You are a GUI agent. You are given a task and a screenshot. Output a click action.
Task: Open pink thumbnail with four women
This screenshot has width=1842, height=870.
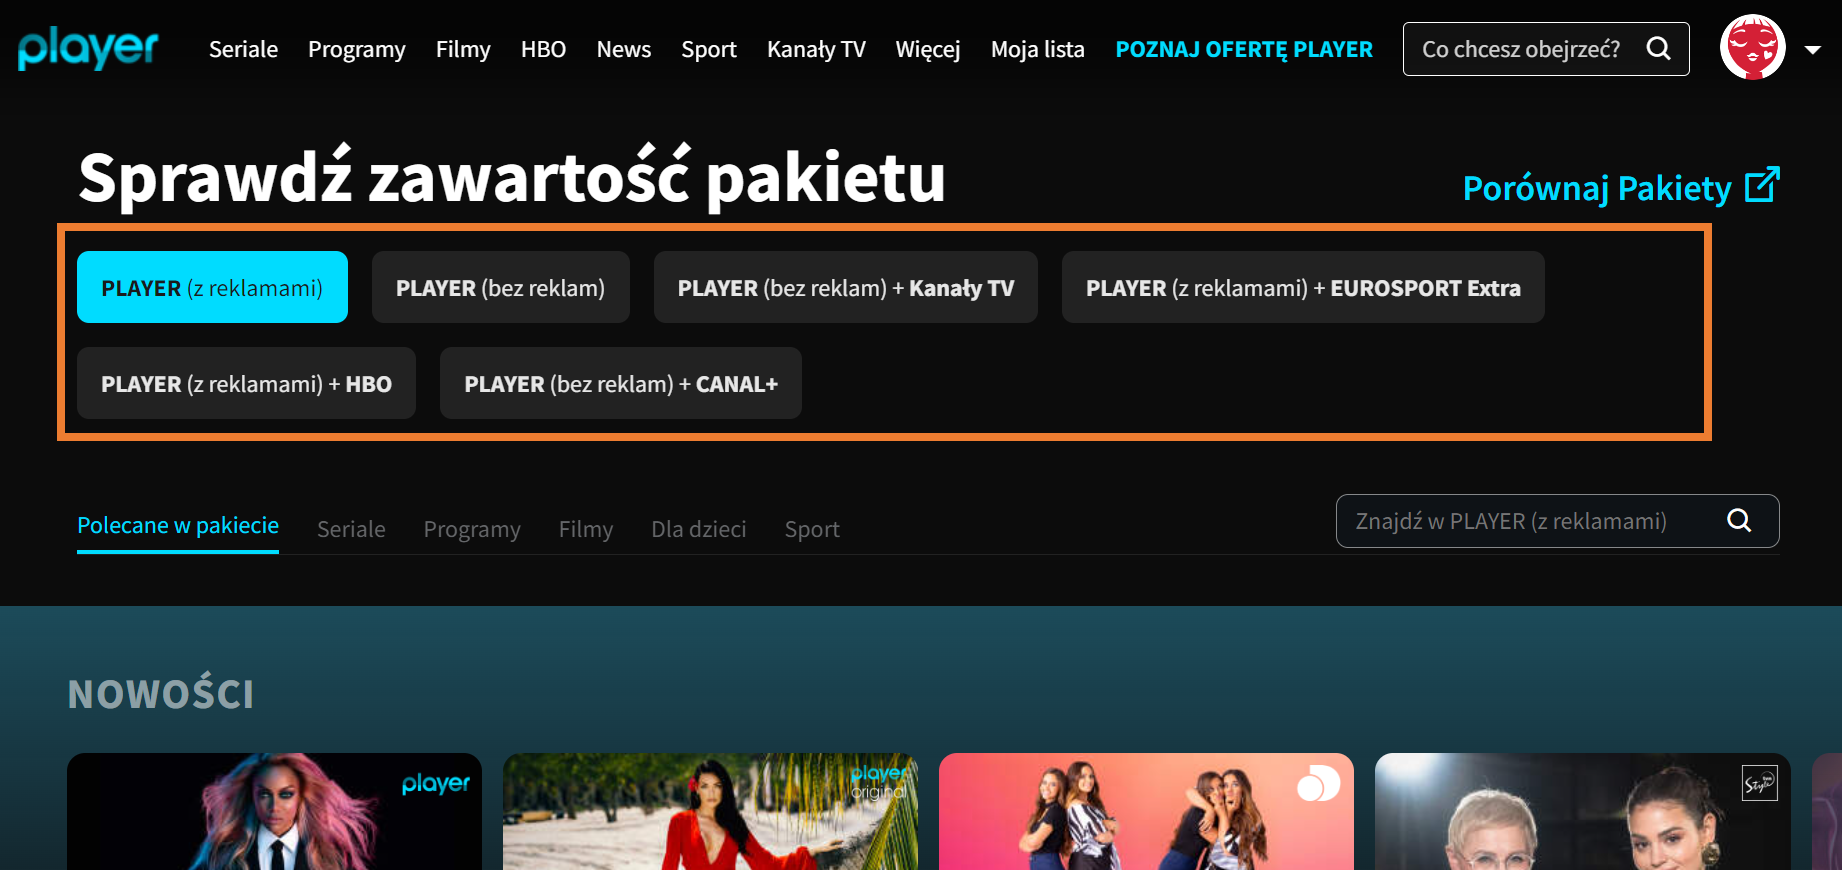[1146, 811]
